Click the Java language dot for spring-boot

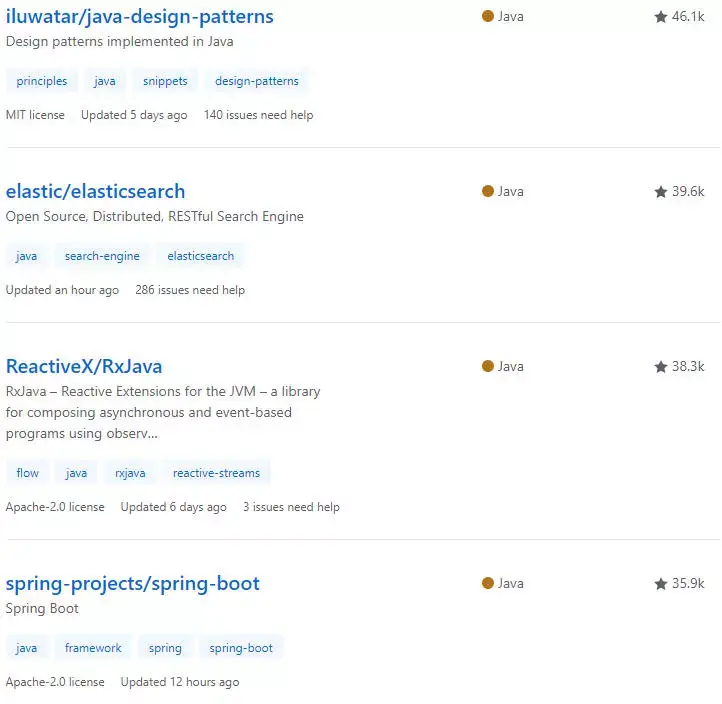pos(488,583)
